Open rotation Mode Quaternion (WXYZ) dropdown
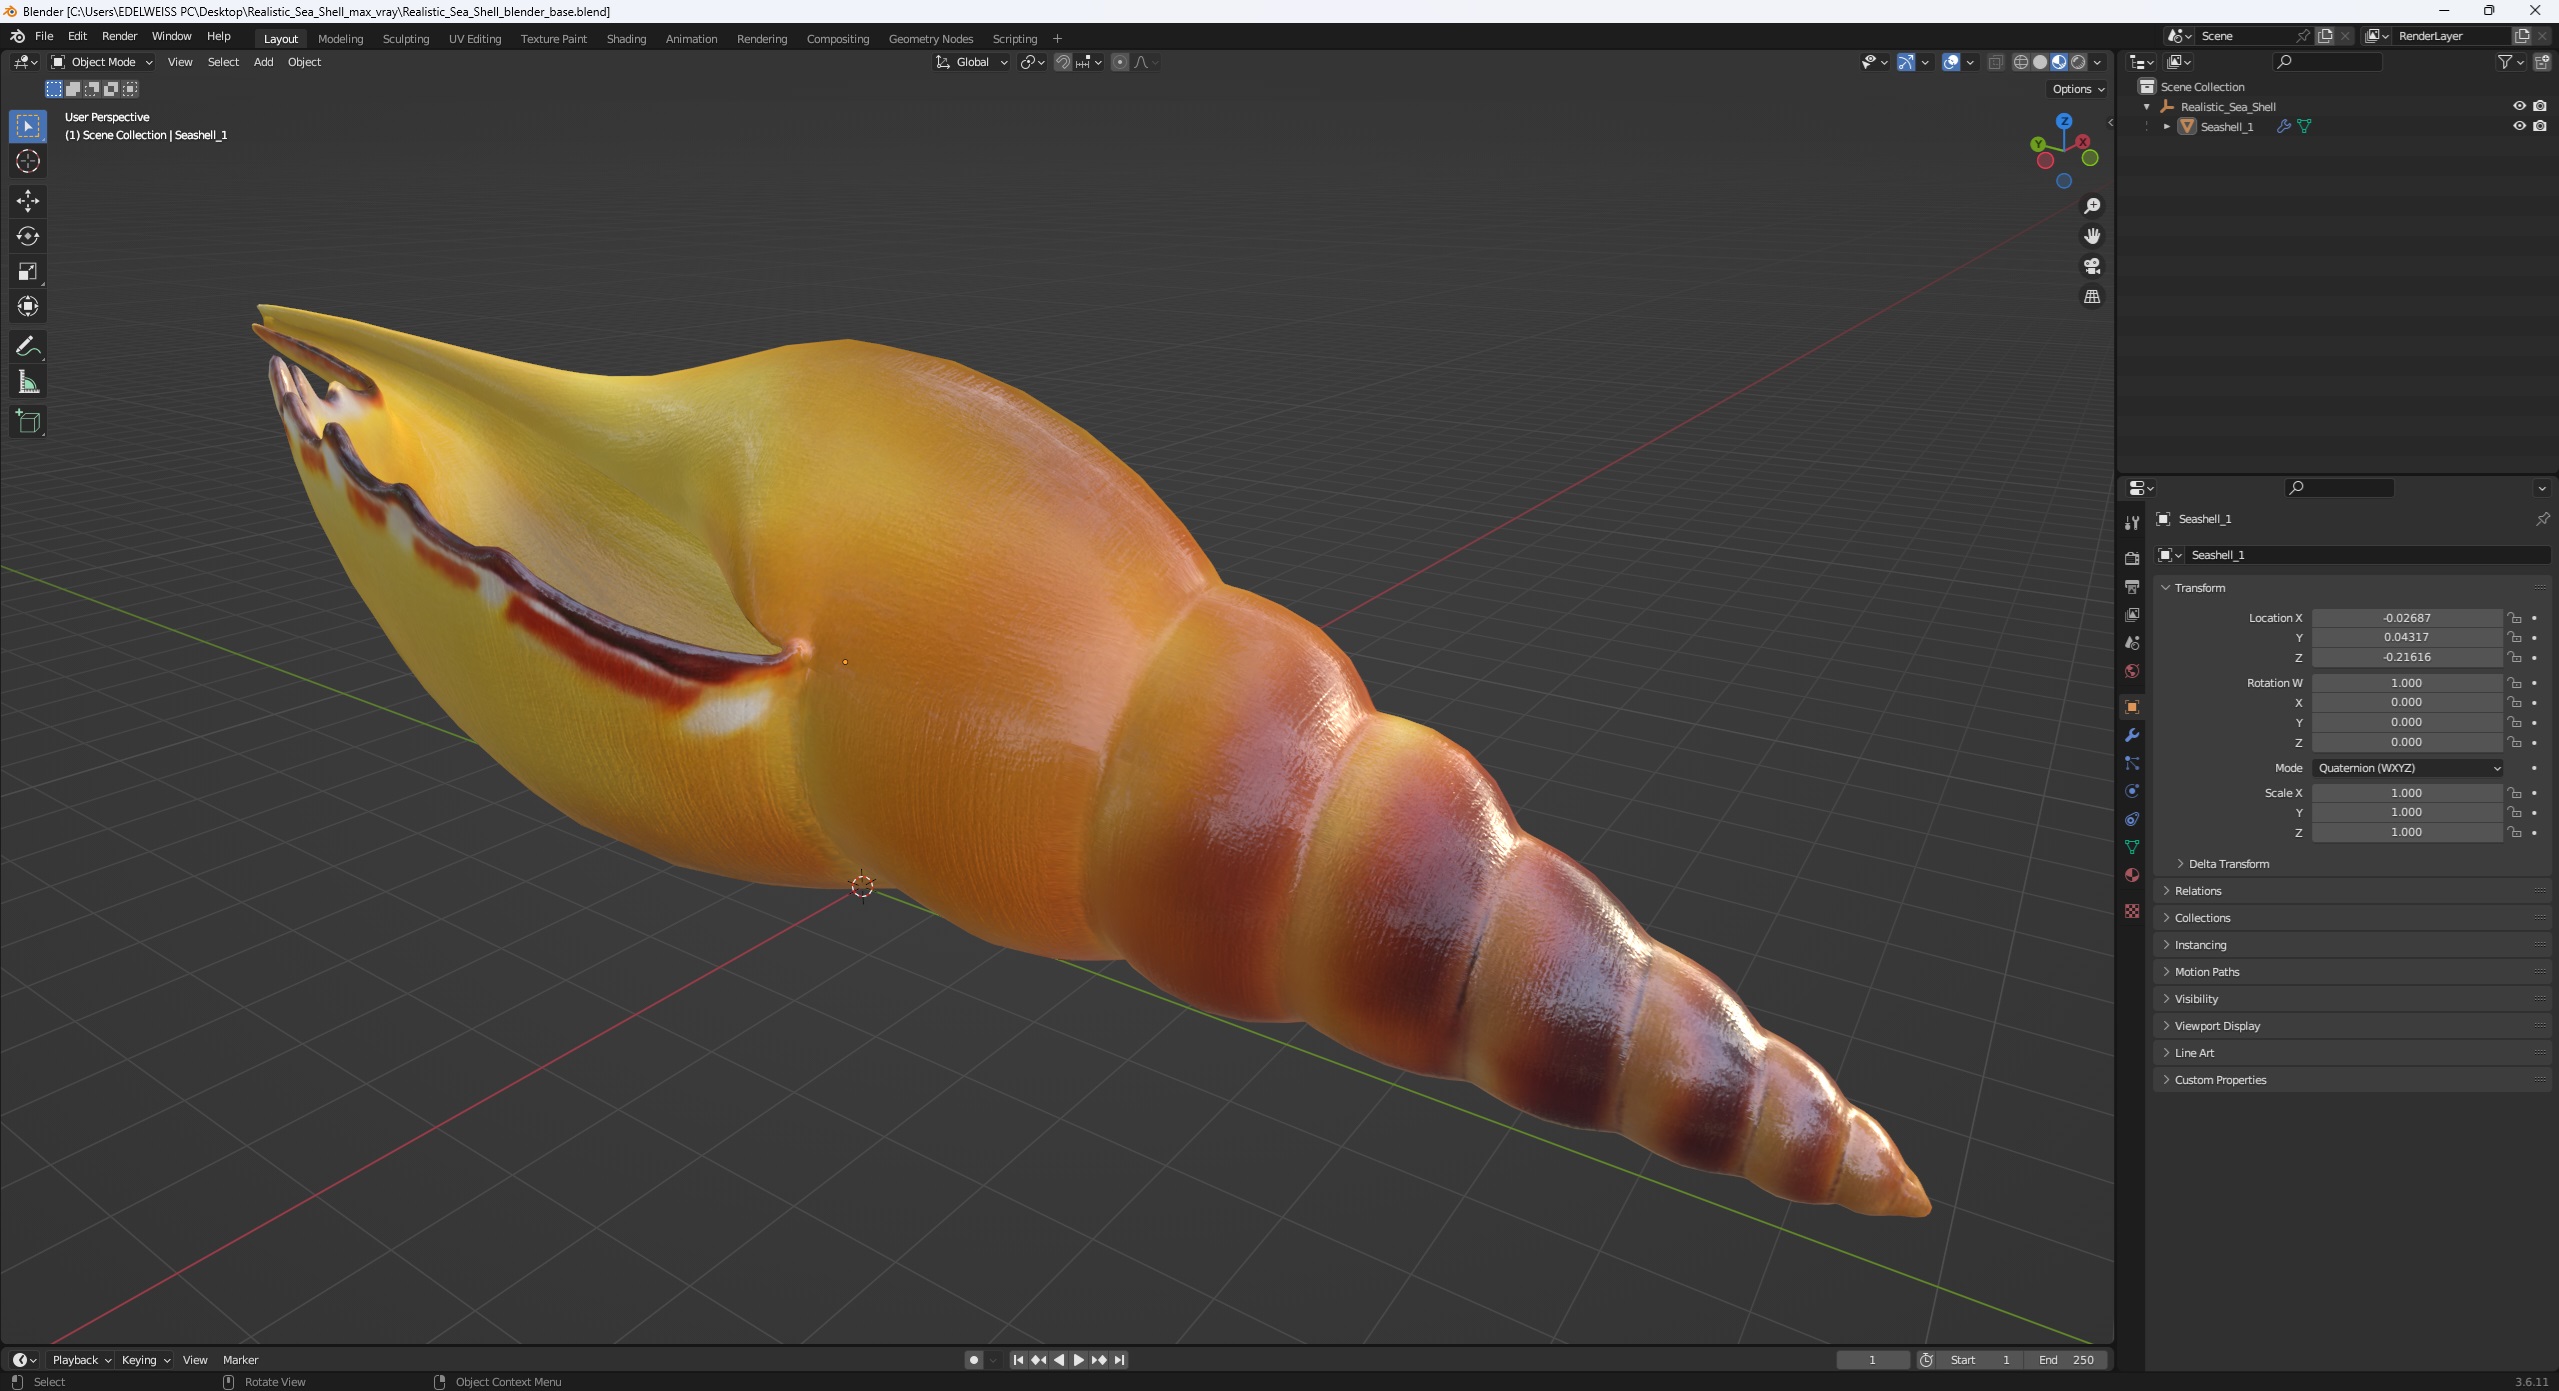2559x1391 pixels. (x=2407, y=768)
